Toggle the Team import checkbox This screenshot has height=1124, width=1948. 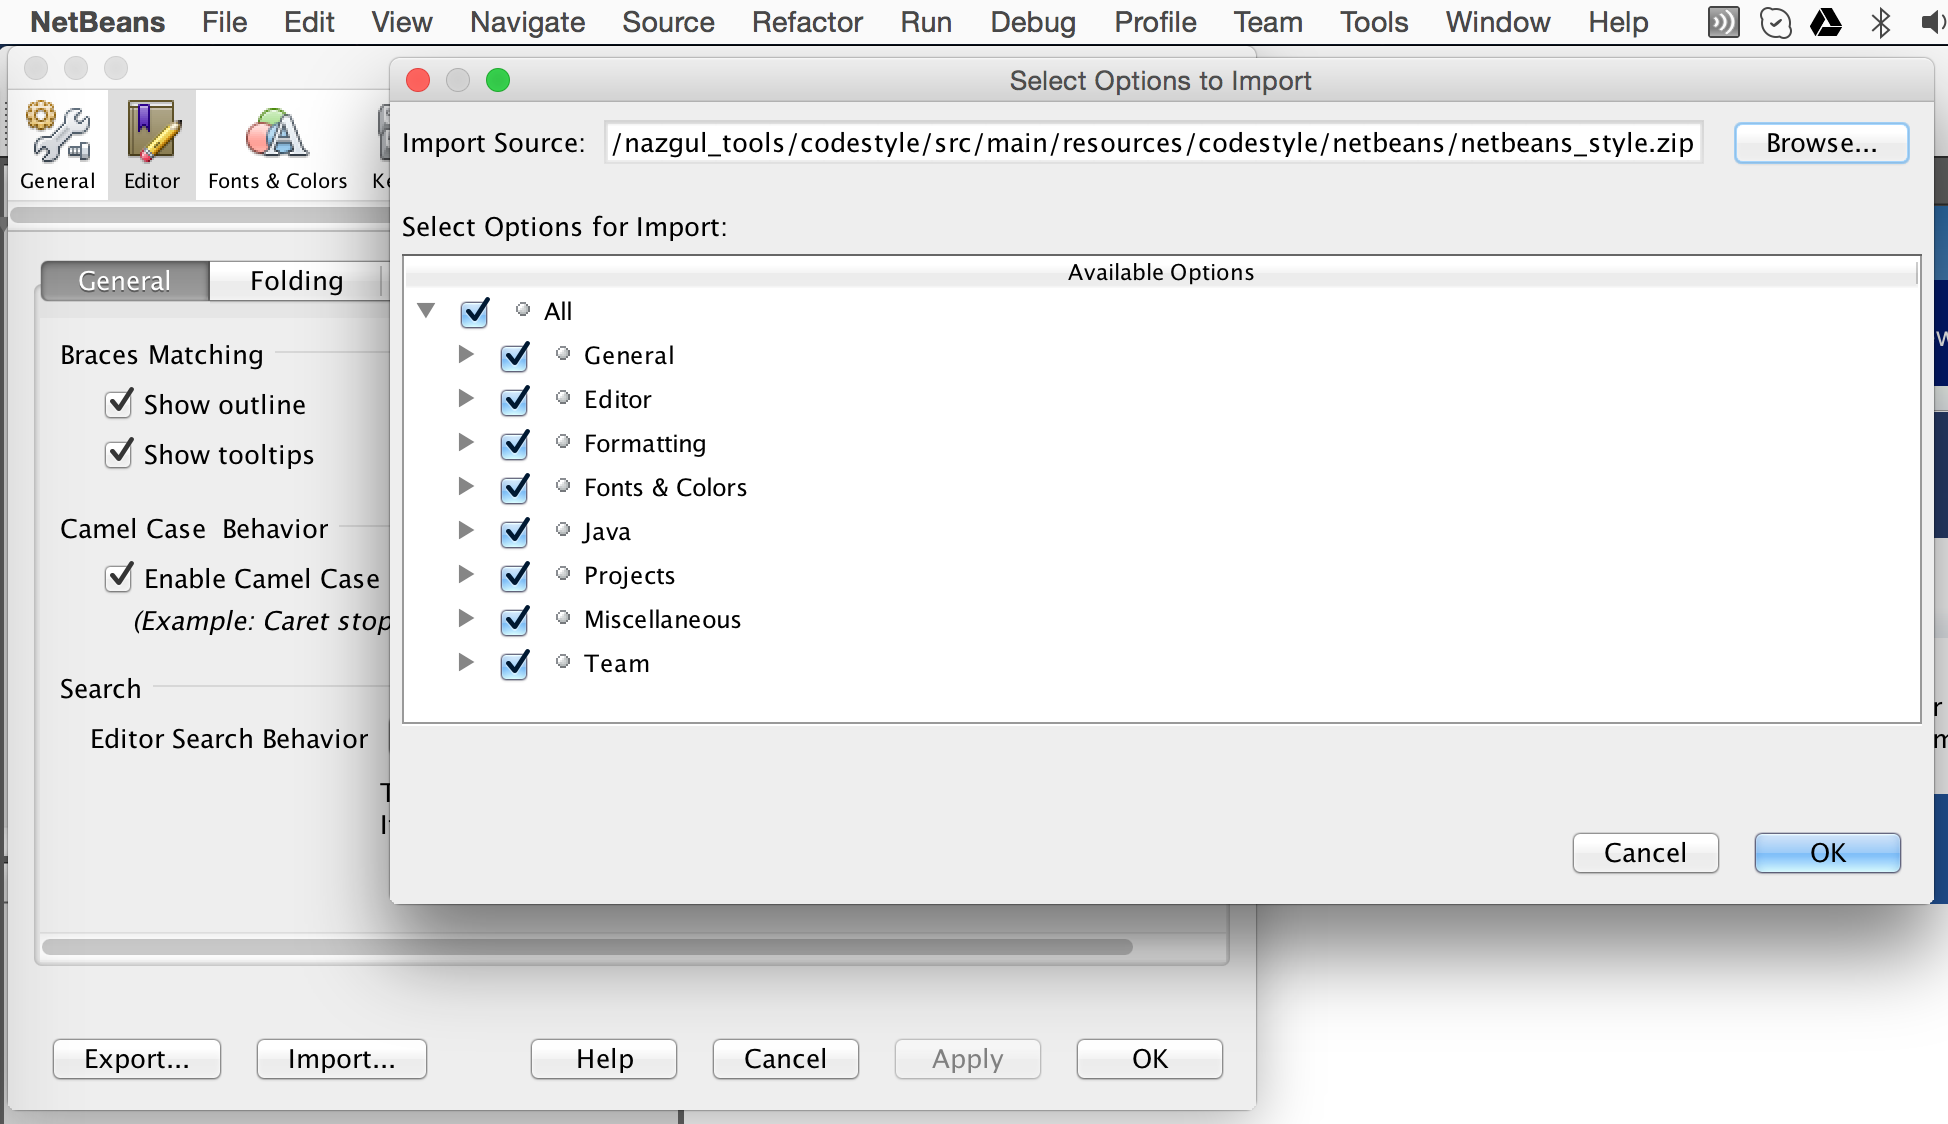515,664
